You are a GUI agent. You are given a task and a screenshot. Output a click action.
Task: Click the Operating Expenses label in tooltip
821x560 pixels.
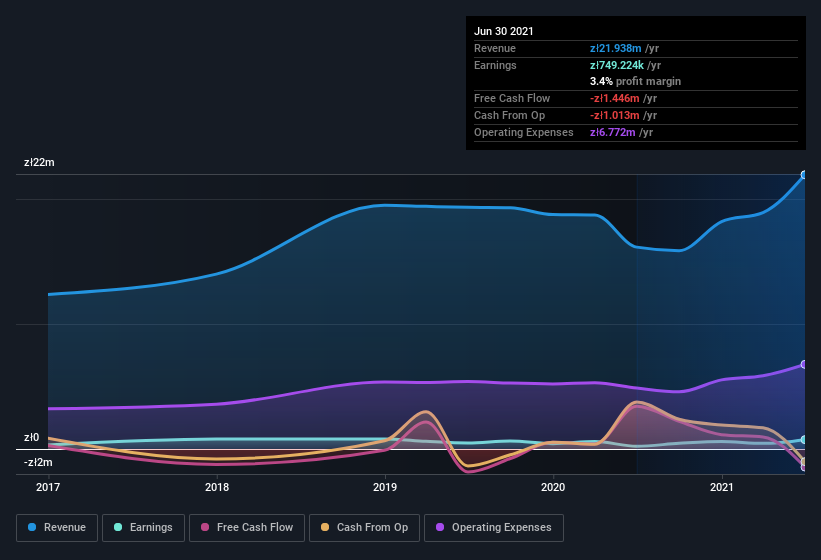[524, 132]
